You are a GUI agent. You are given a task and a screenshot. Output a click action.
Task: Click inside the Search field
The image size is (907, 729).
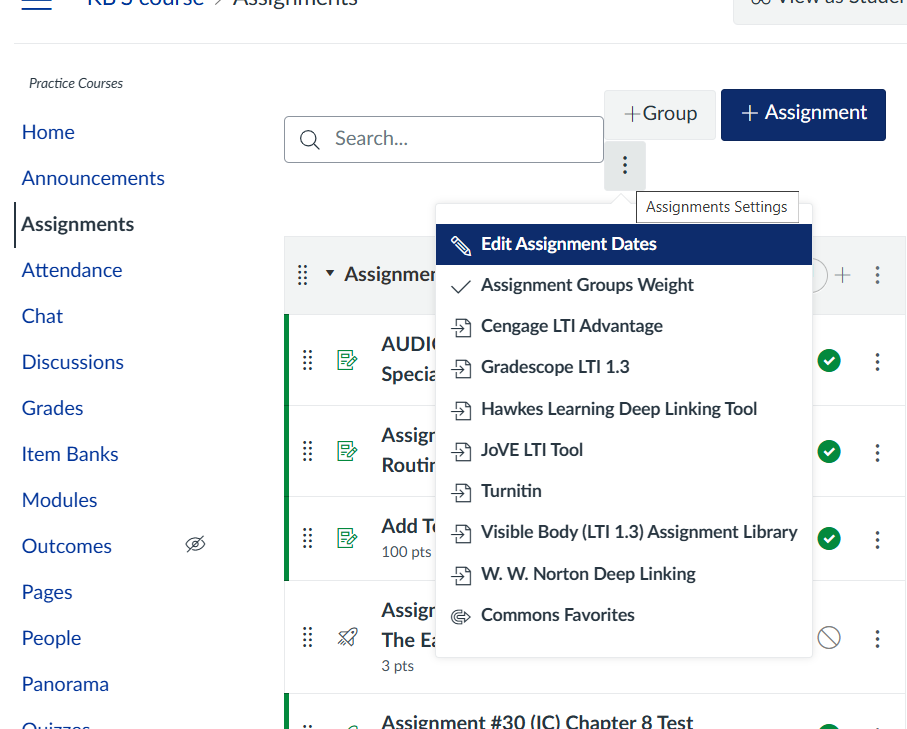[450, 139]
